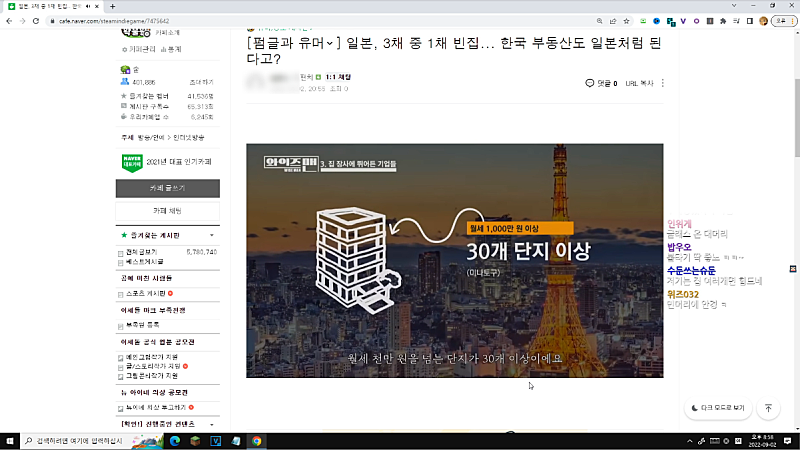
Task: Click the 초대하기 invite link
Action: click(202, 82)
